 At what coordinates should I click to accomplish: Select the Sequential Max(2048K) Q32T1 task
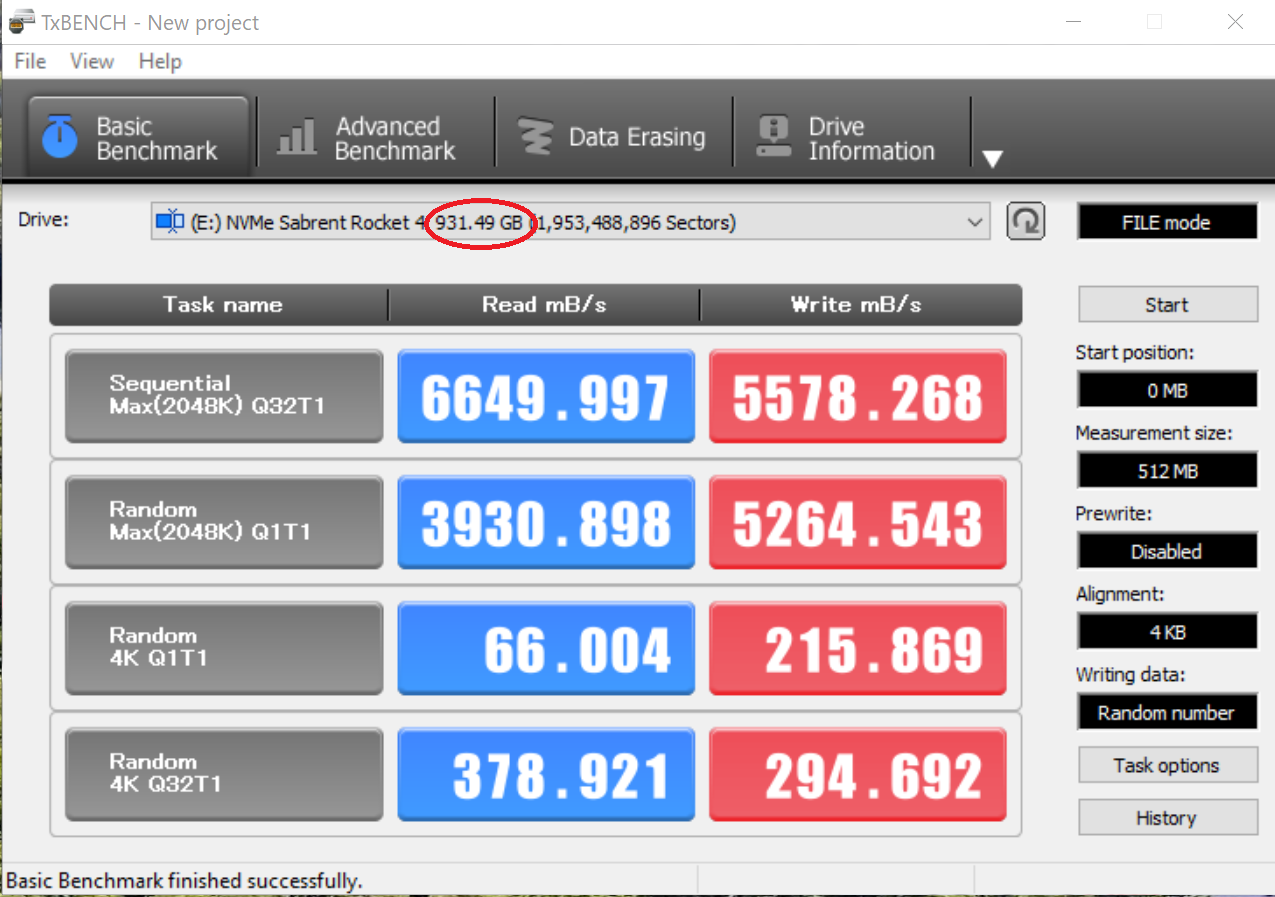[223, 396]
